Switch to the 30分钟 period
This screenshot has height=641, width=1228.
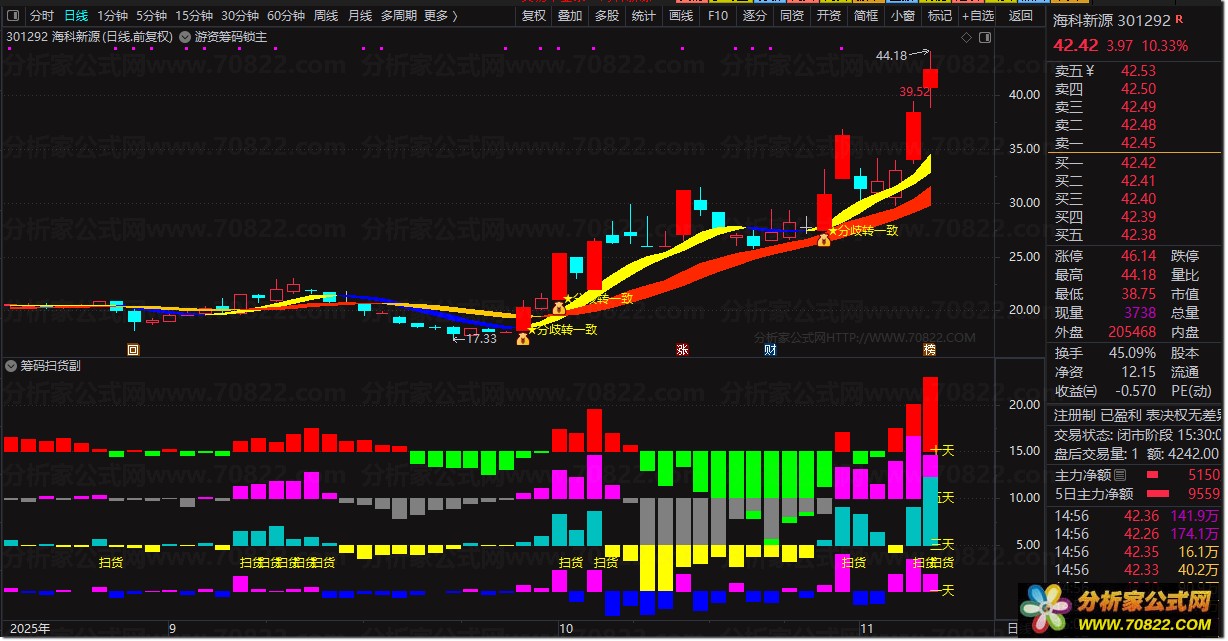click(240, 16)
